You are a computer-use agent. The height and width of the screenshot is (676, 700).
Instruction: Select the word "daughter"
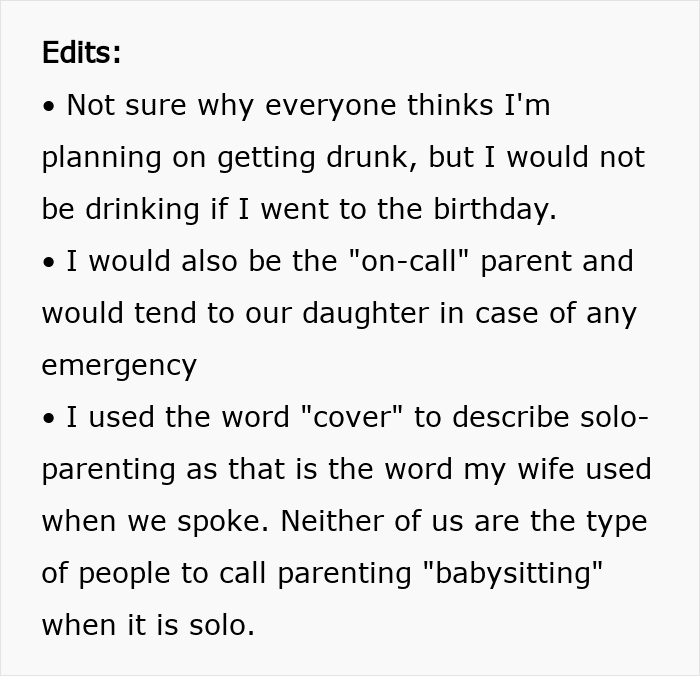tap(366, 313)
